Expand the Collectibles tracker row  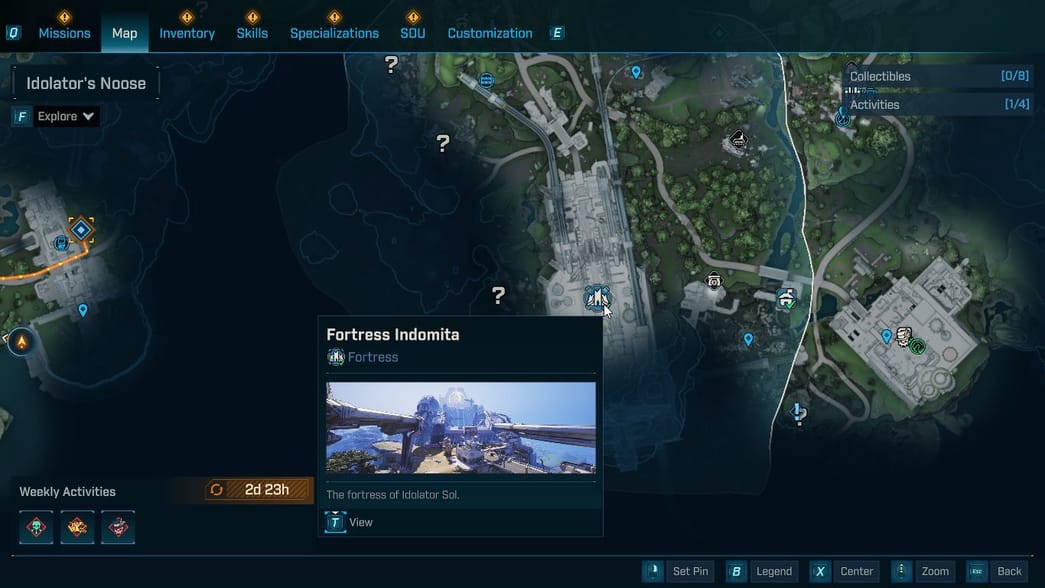pyautogui.click(x=938, y=76)
